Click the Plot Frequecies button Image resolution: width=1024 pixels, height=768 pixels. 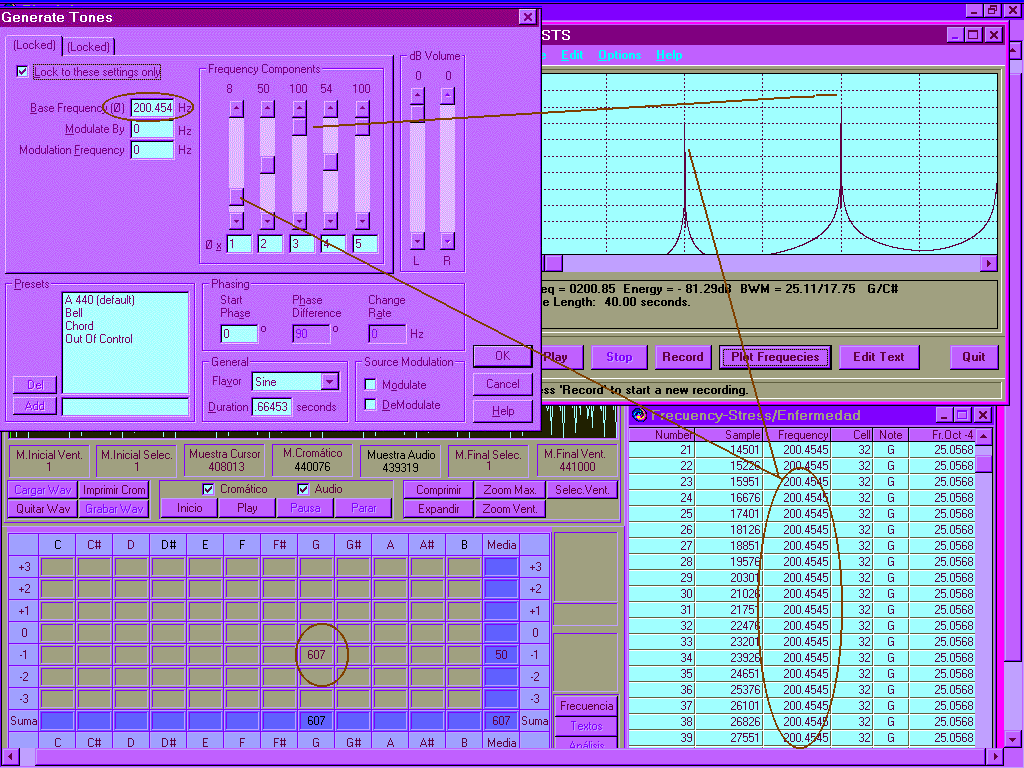[x=775, y=357]
